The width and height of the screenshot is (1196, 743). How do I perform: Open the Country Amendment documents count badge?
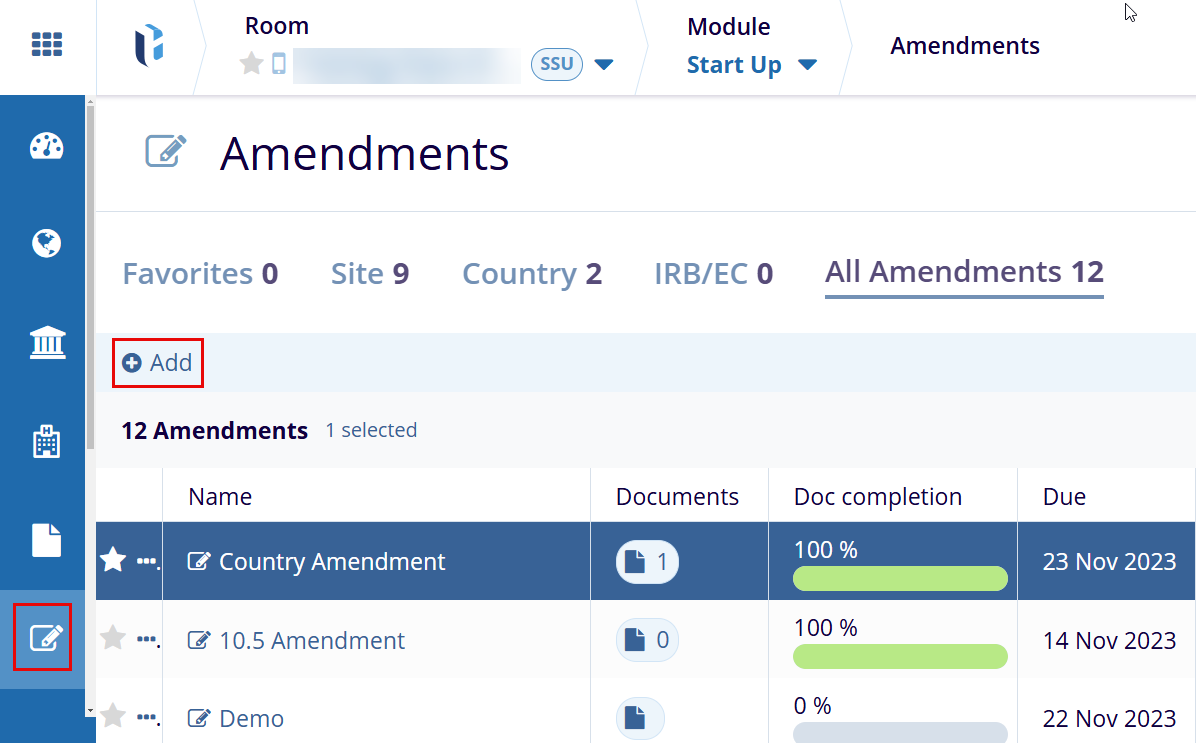point(647,562)
